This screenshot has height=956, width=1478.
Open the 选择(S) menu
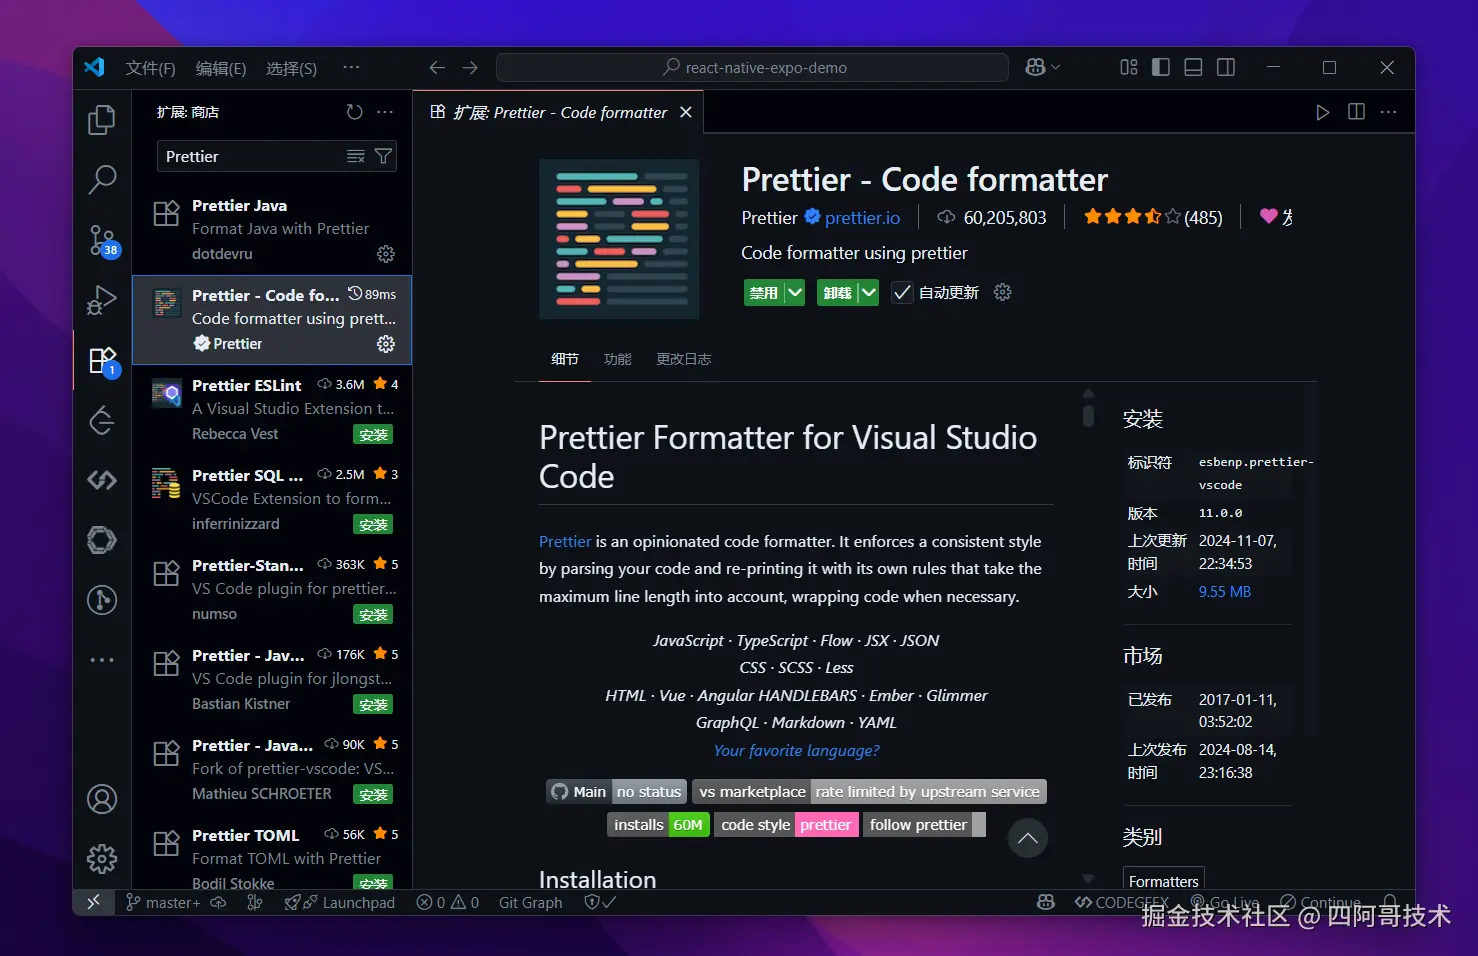[x=291, y=68]
